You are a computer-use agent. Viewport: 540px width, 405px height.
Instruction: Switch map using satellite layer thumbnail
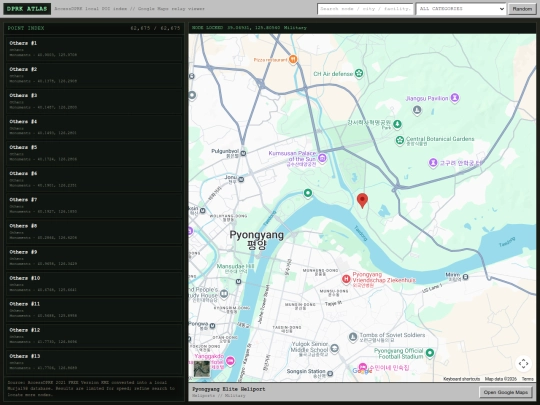pyautogui.click(x=202, y=369)
